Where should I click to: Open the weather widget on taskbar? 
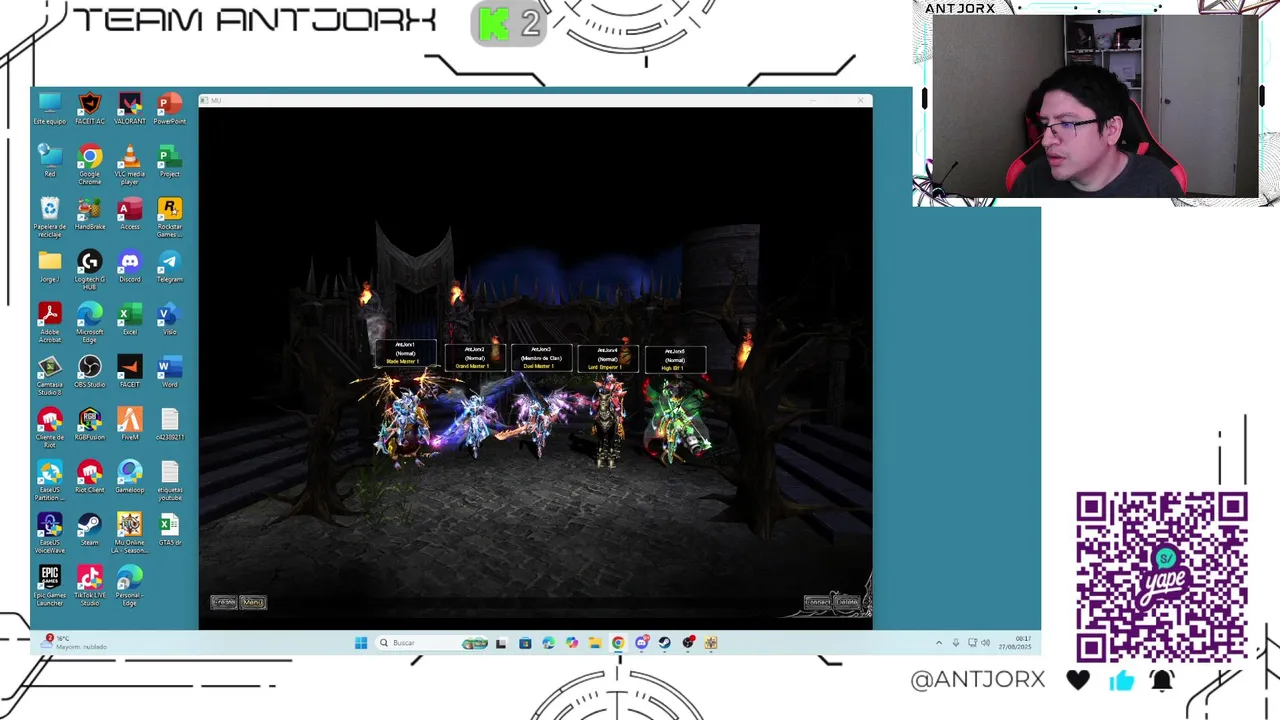click(x=72, y=642)
